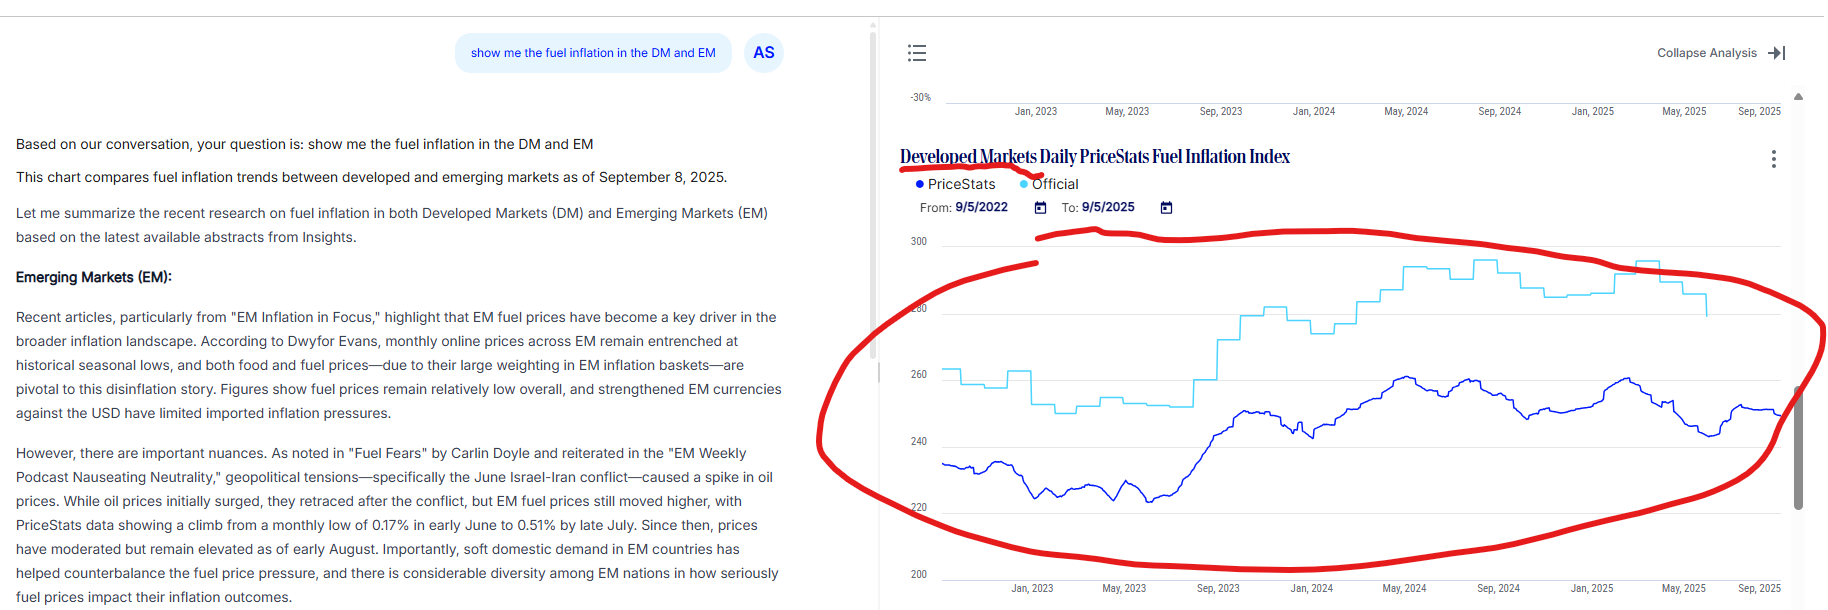Click the analysis panel vertical scrollbar thumb
This screenshot has height=610, width=1828.
[x=1798, y=450]
